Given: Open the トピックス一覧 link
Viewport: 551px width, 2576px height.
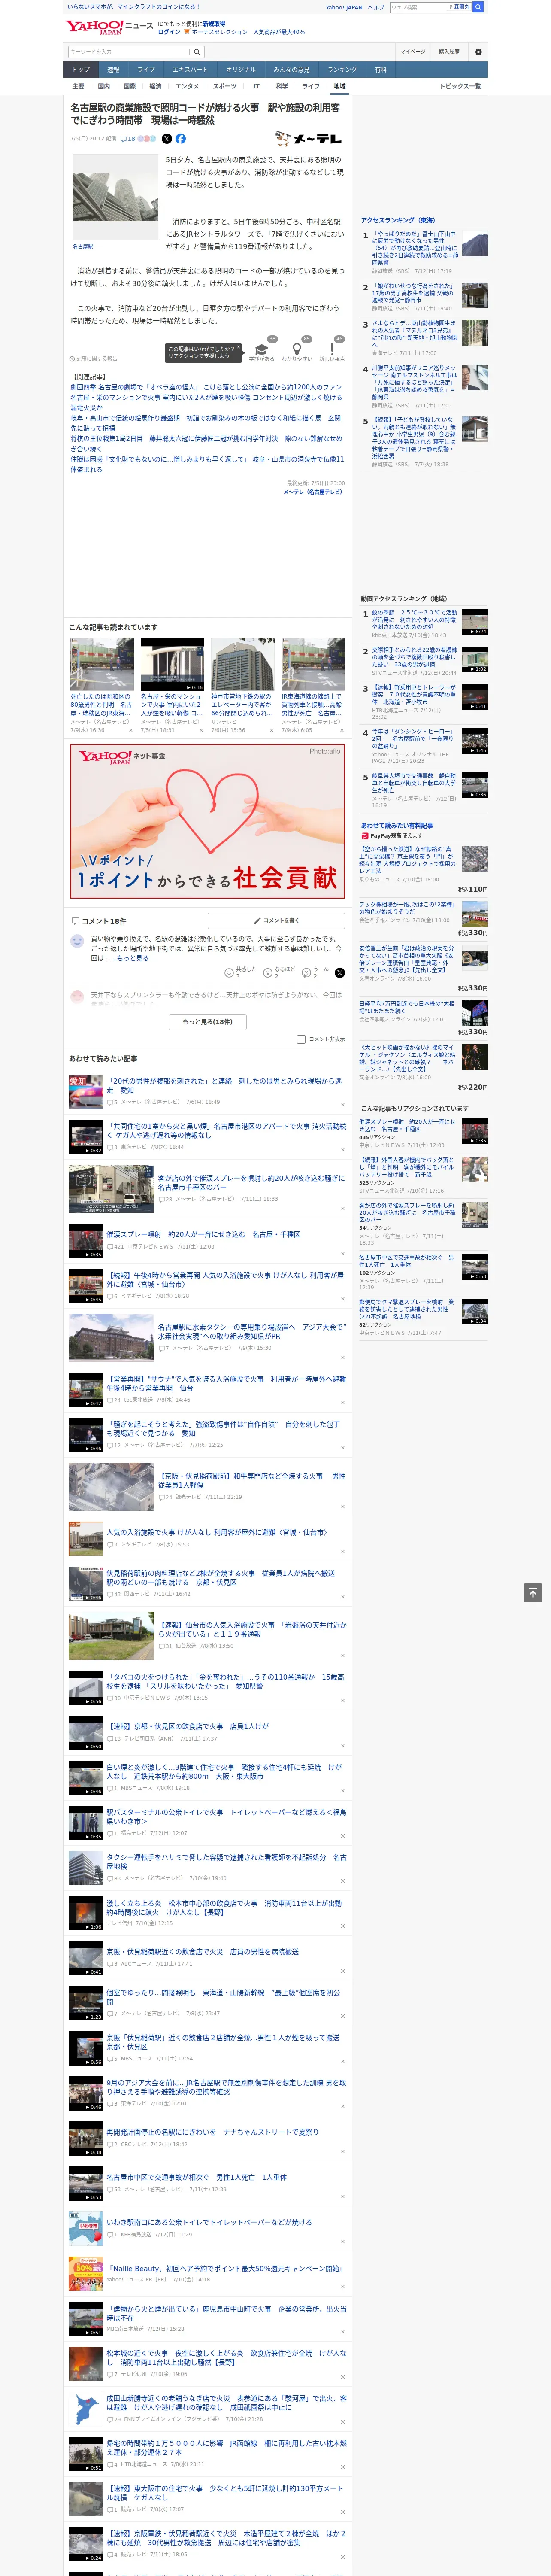Looking at the screenshot, I should (x=460, y=86).
